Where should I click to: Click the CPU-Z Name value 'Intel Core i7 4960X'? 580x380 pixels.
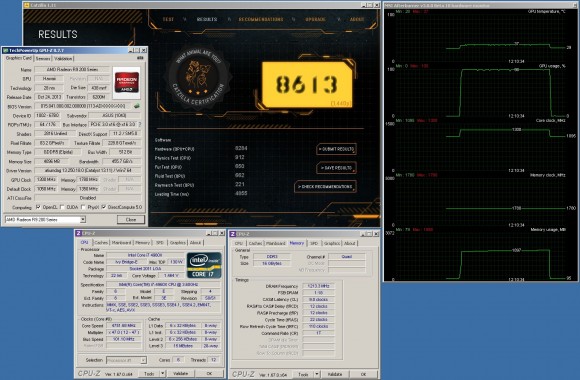145,255
